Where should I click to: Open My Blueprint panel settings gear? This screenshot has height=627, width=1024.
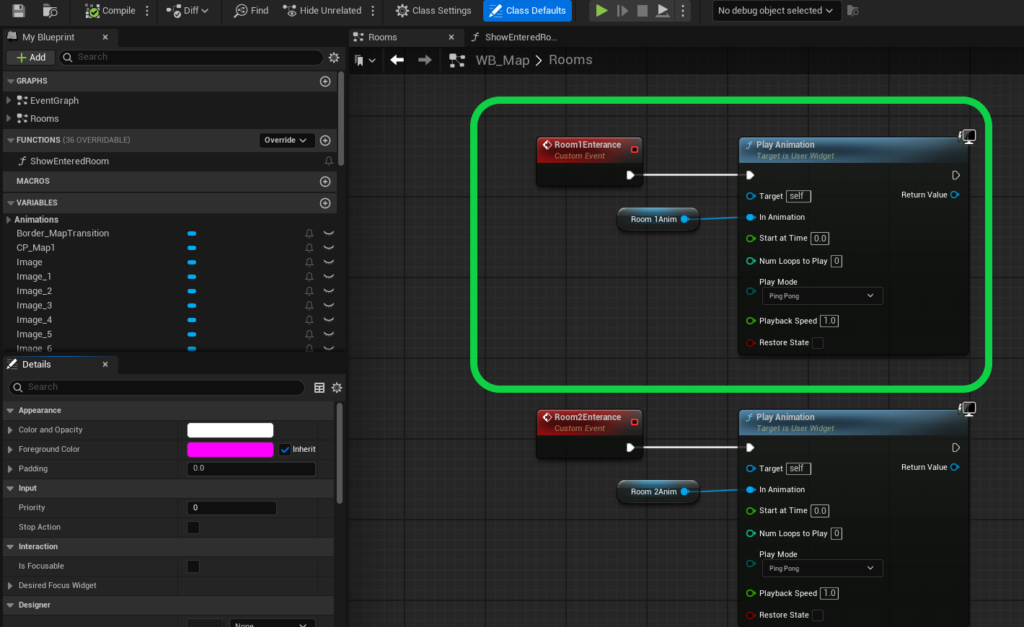334,58
